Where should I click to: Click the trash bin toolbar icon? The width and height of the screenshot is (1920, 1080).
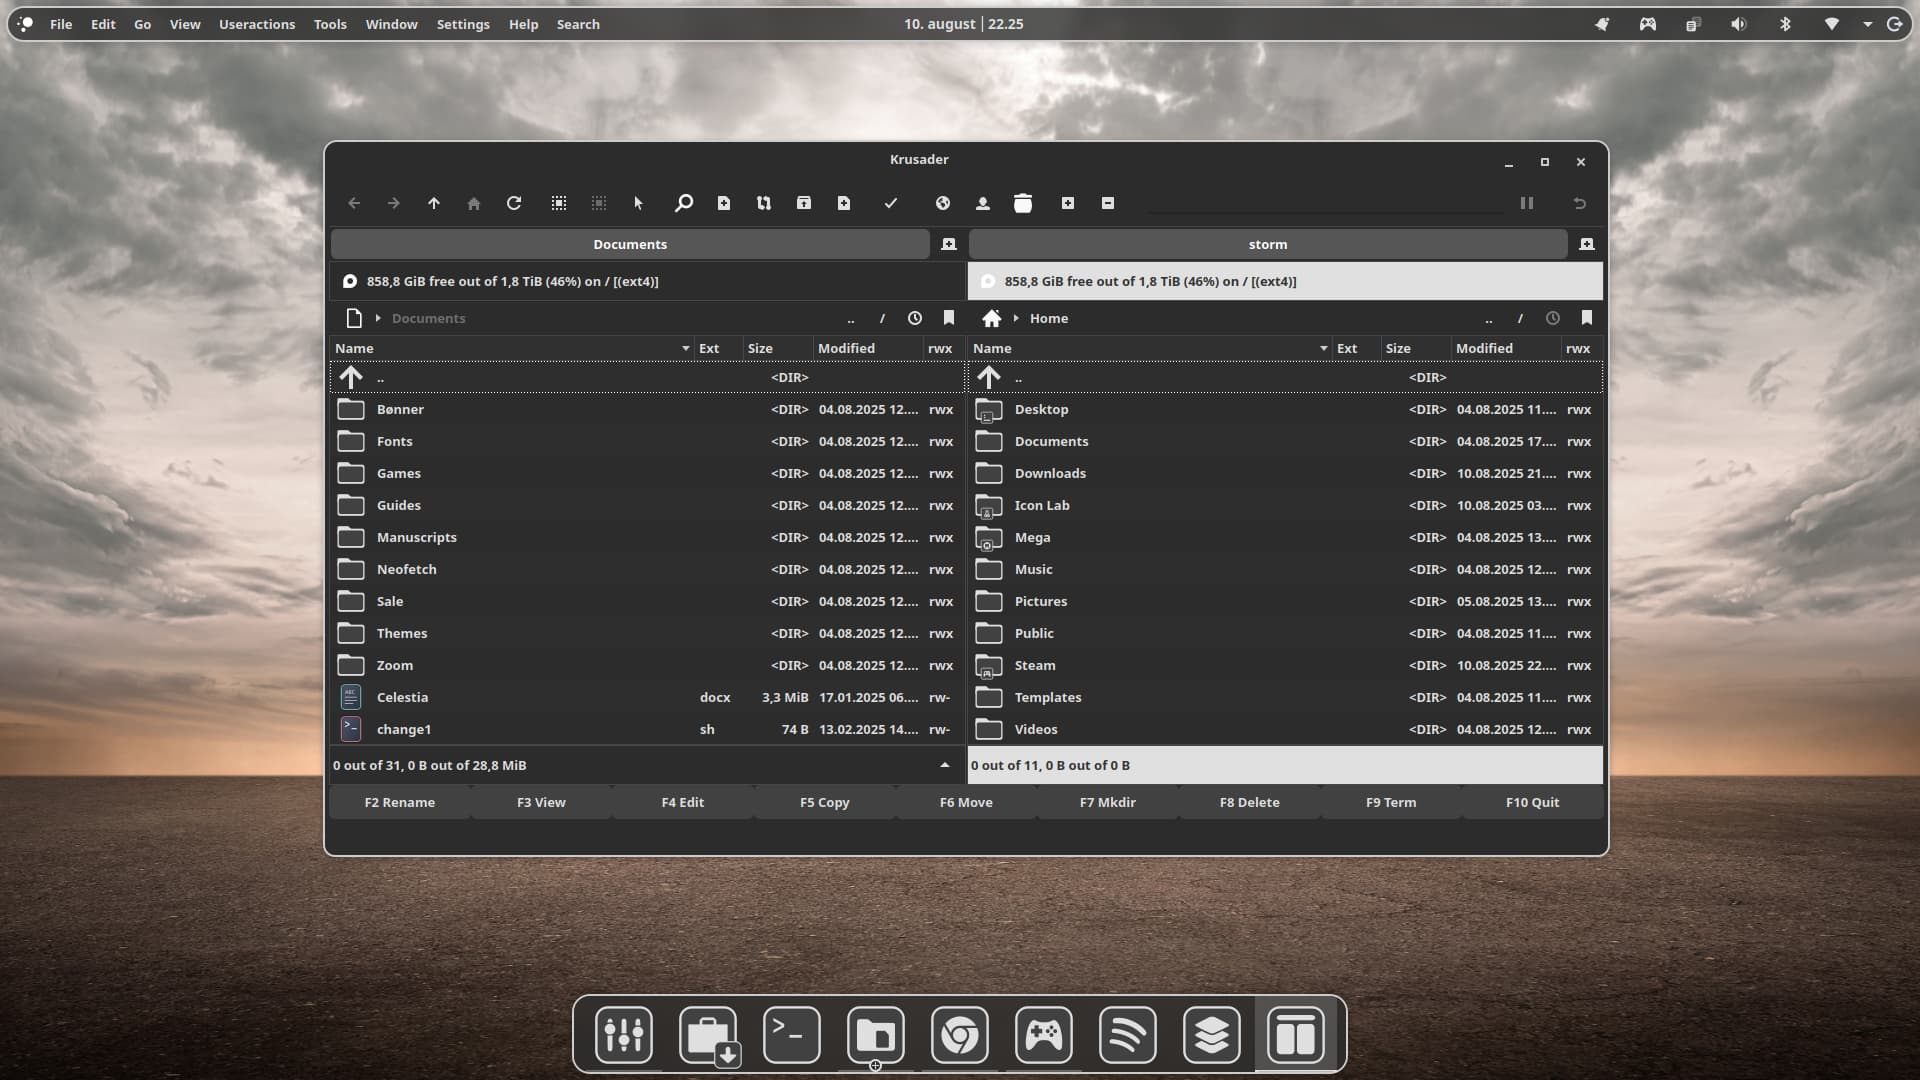click(1022, 203)
